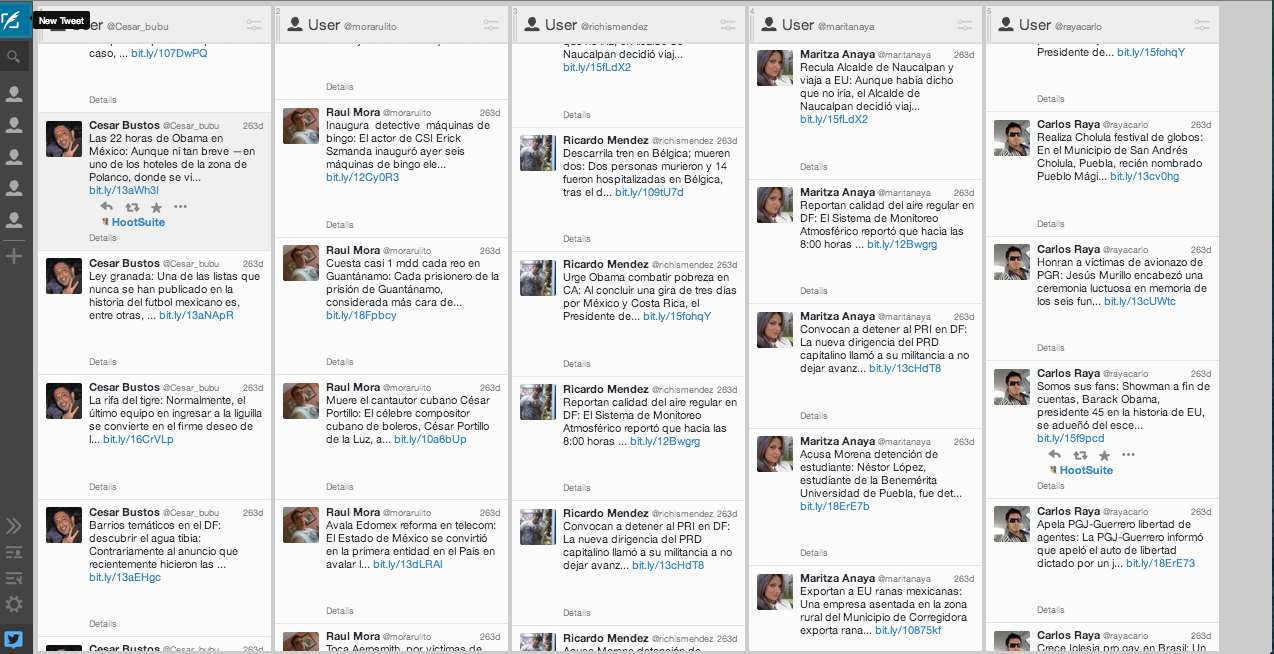The image size is (1274, 654).
Task: Open link bit.ly/13cv0hg
Action: [1144, 176]
